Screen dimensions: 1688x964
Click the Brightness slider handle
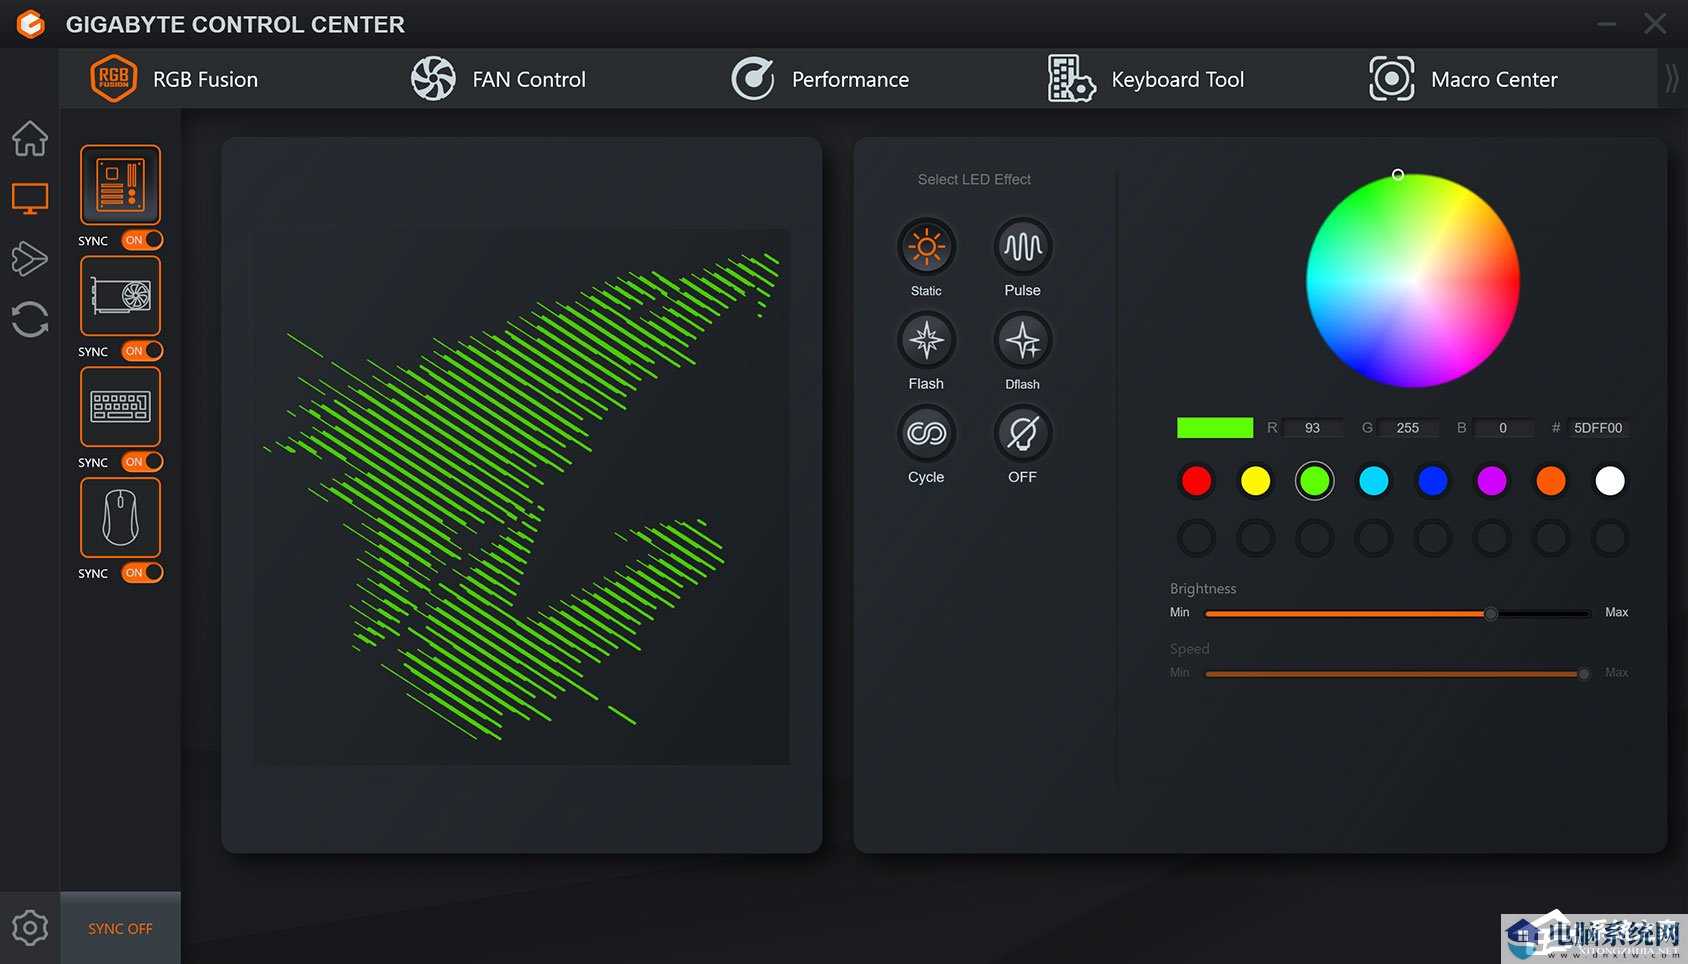[x=1490, y=613]
